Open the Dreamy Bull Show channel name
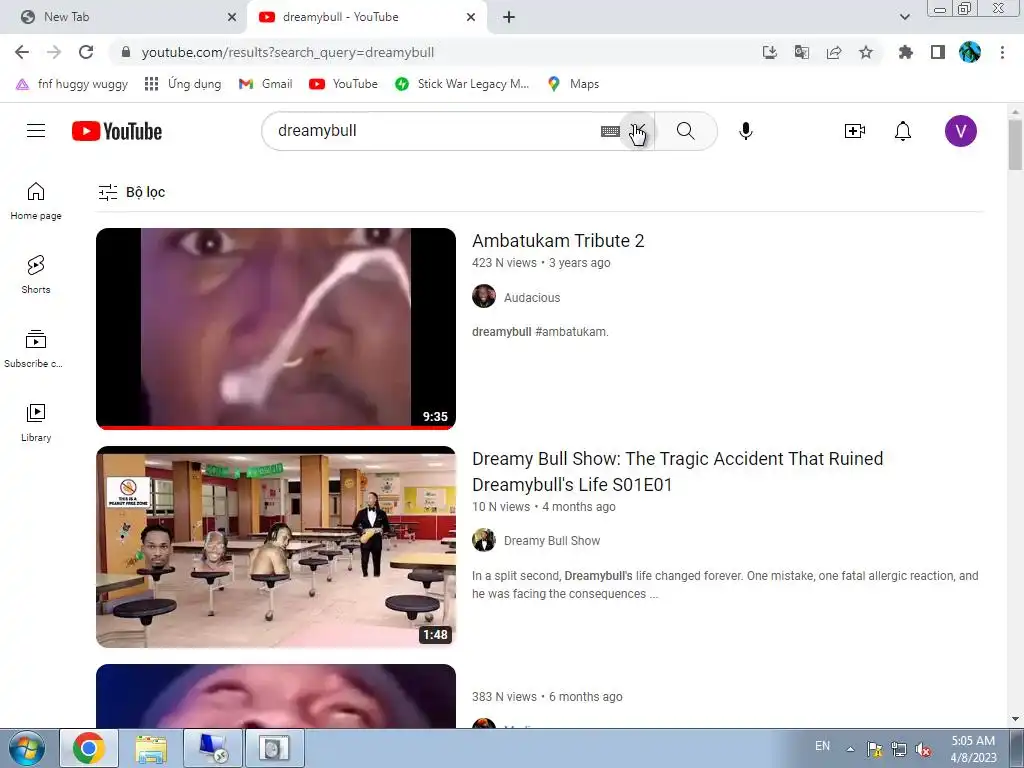The width and height of the screenshot is (1024, 768). pyautogui.click(x=552, y=541)
